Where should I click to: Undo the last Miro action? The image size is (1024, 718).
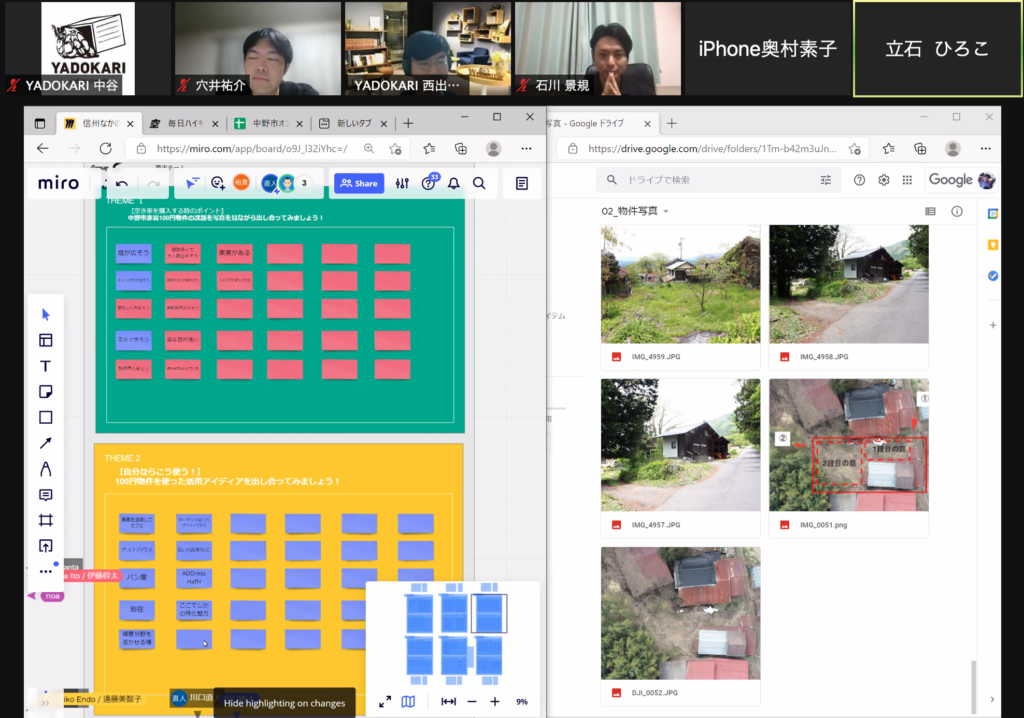(x=121, y=184)
